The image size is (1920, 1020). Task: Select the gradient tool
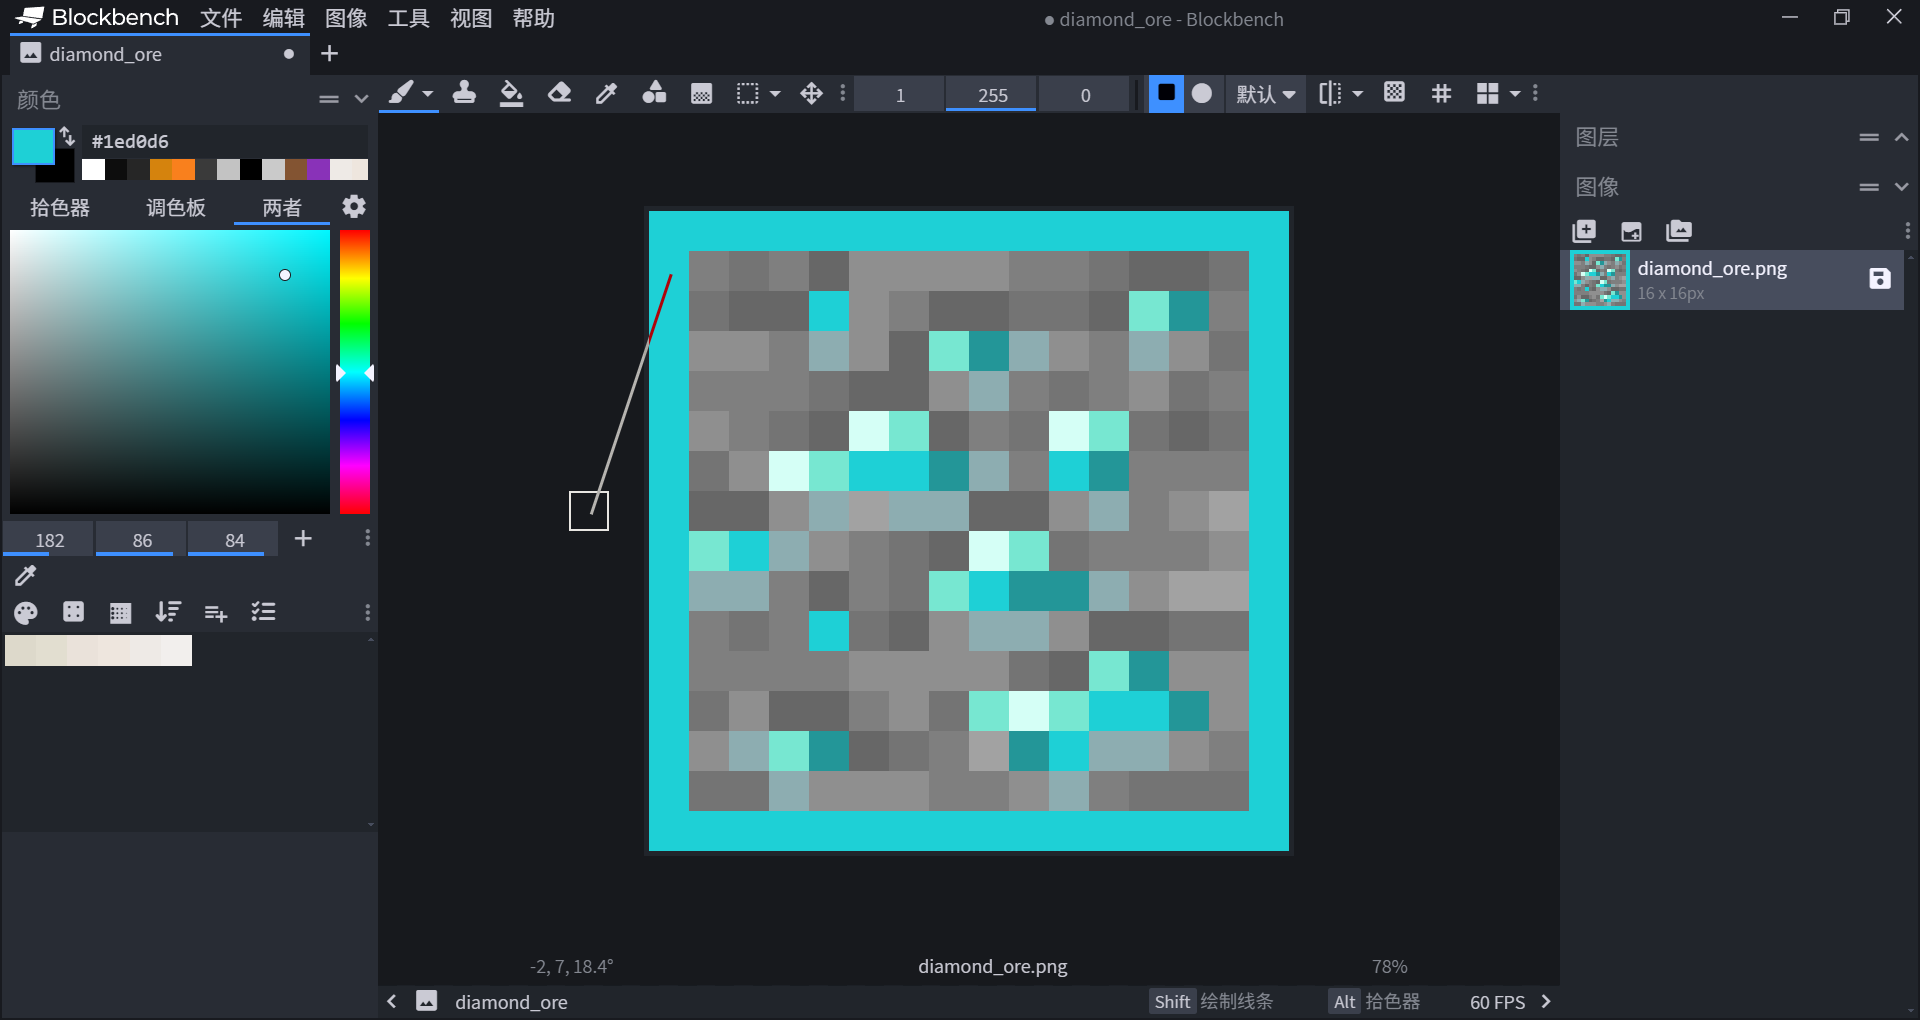point(701,94)
